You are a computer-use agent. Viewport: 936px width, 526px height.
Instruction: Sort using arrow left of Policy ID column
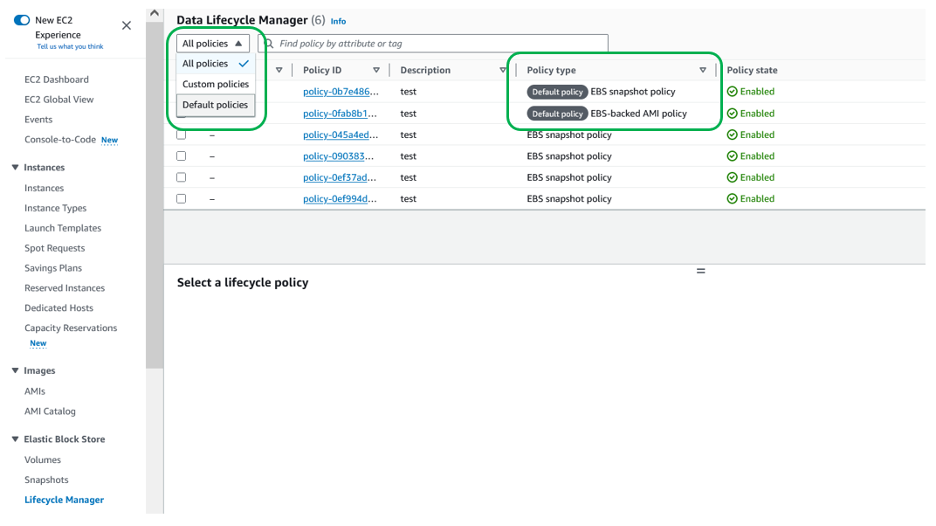coord(279,70)
